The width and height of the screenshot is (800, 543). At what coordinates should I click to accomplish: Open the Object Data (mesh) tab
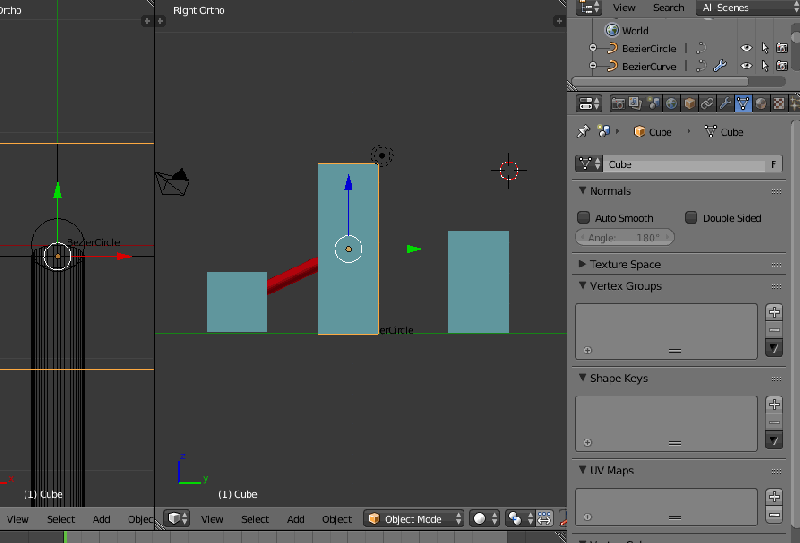tap(743, 104)
